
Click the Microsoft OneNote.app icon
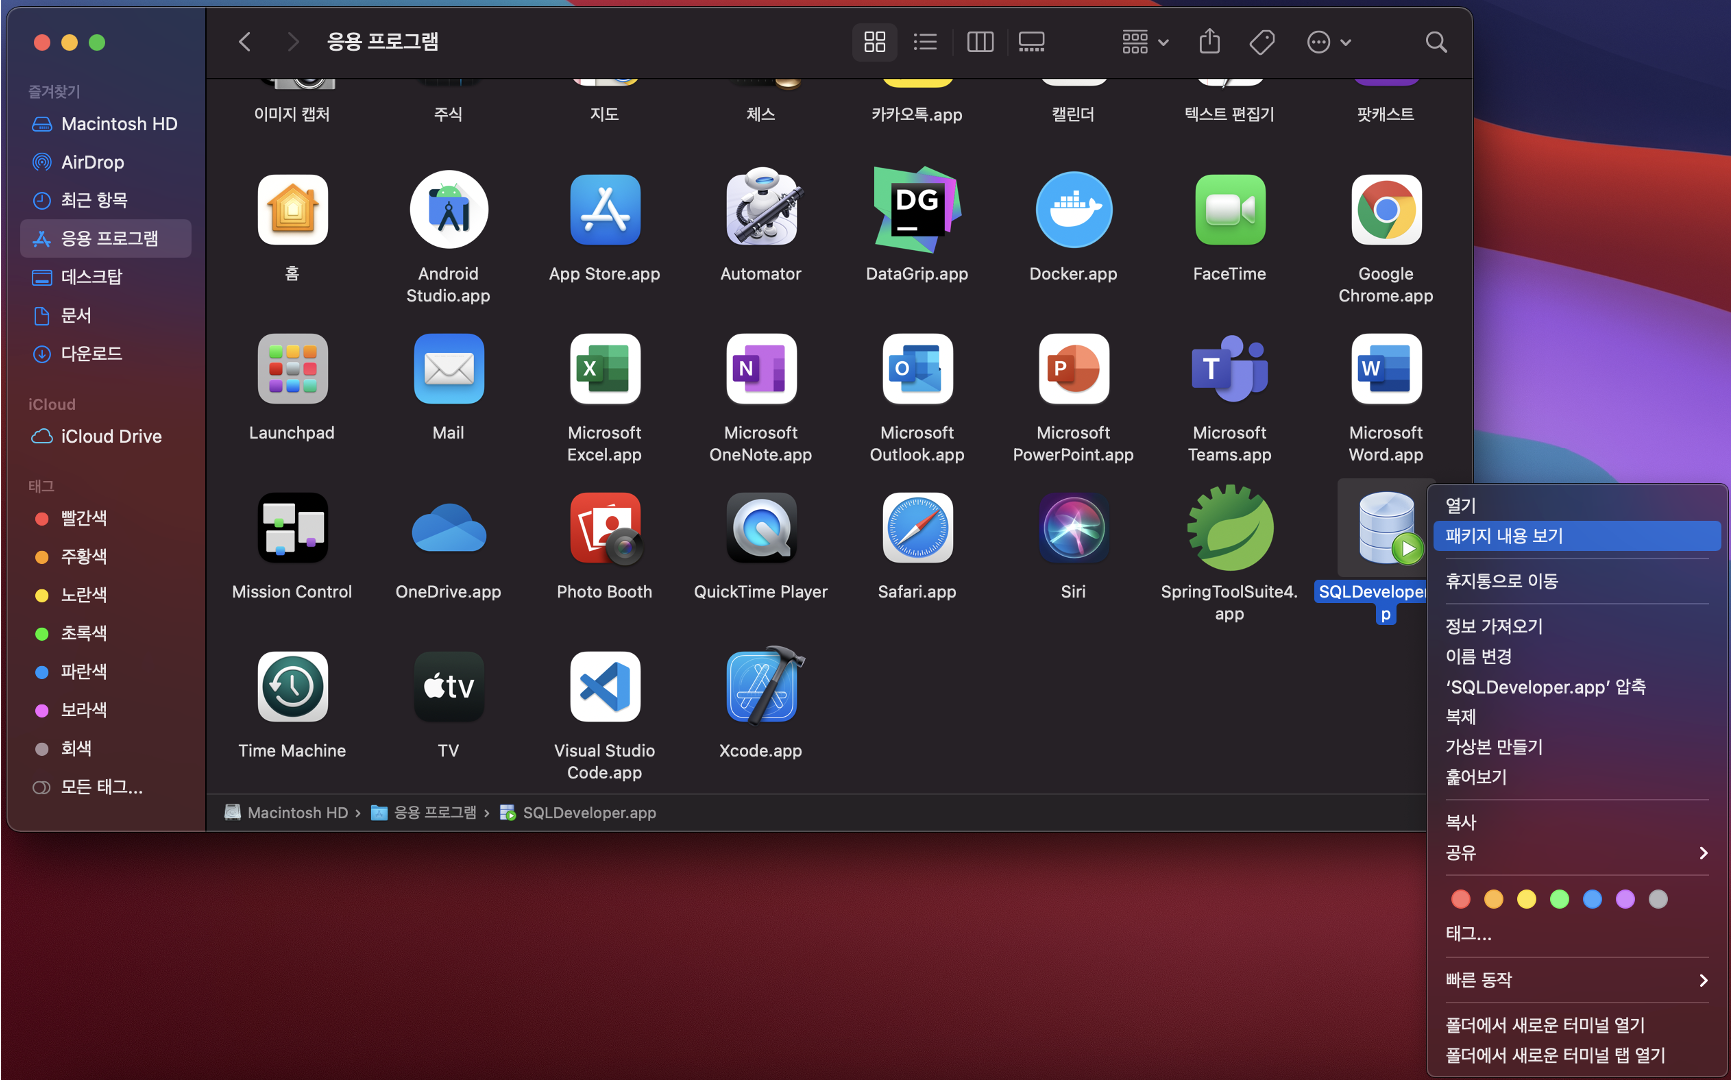coord(761,369)
